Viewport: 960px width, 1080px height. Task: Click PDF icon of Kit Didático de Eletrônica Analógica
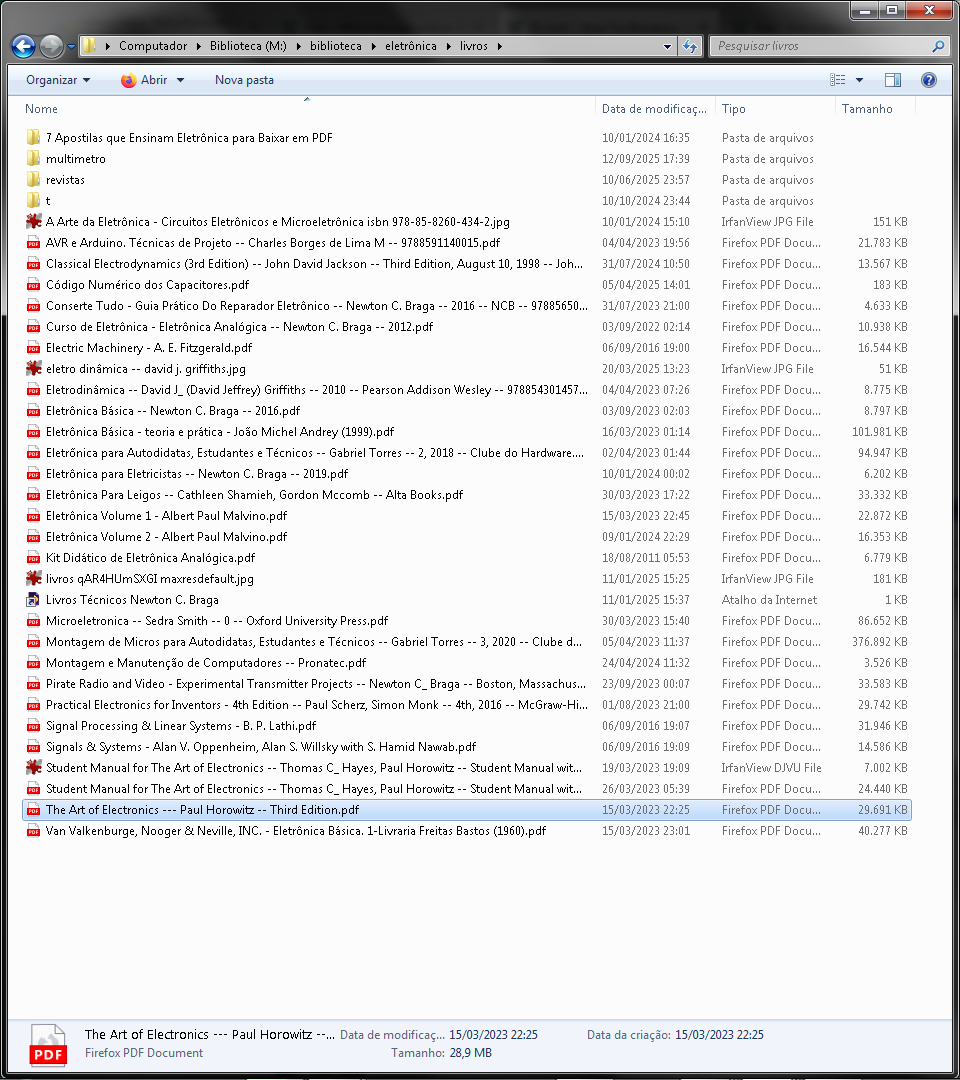33,558
